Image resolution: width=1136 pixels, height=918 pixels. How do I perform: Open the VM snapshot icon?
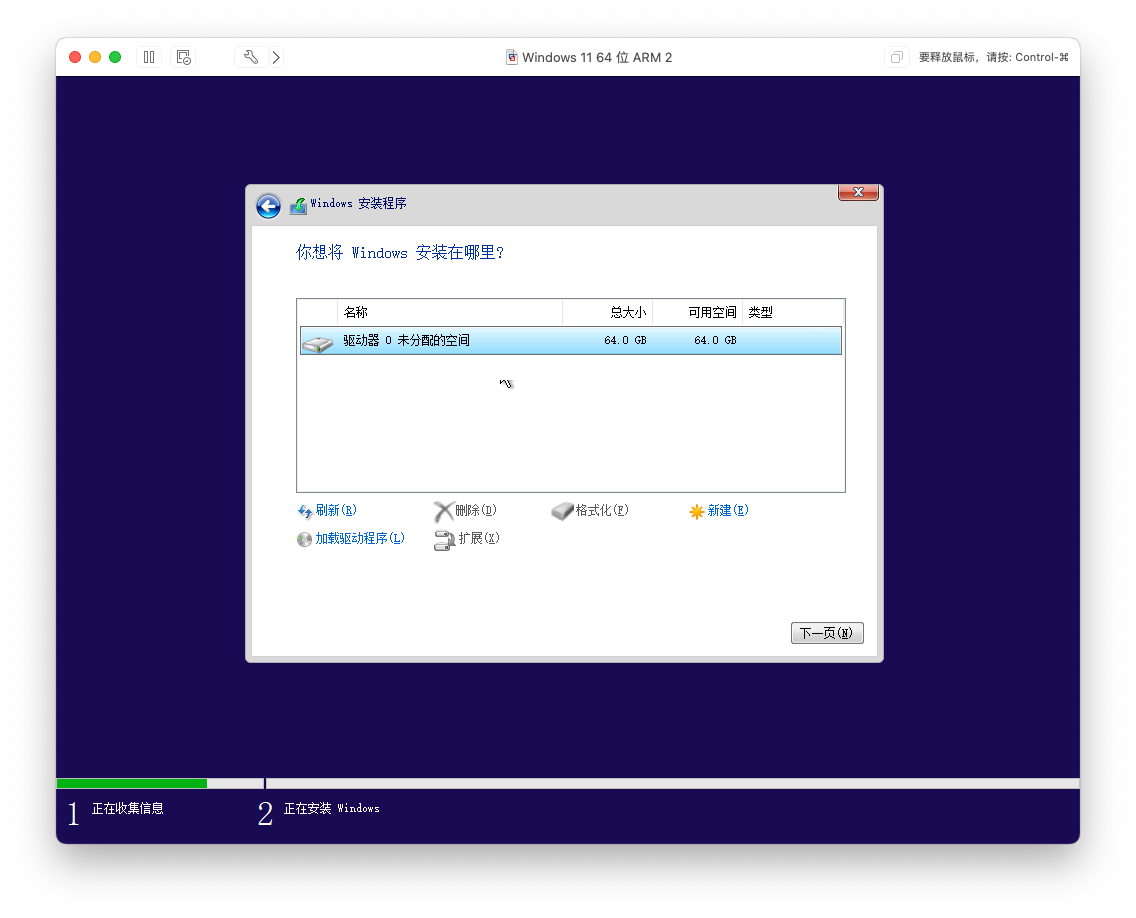(183, 57)
